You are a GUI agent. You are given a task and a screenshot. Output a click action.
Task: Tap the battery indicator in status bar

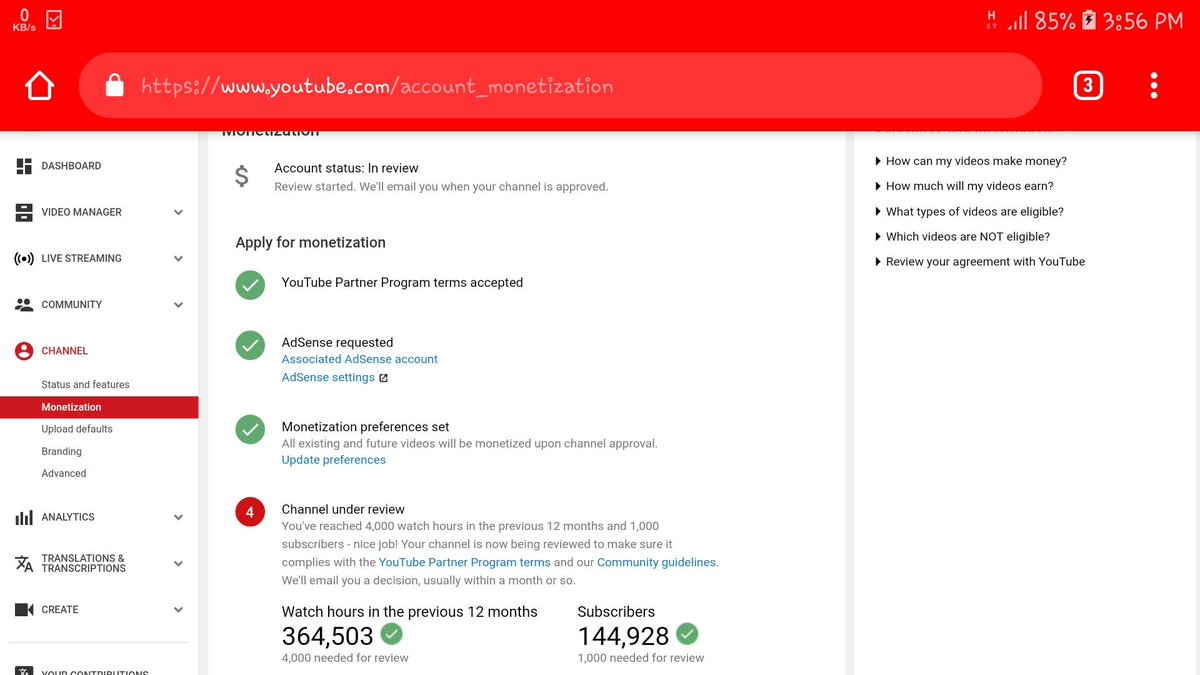pyautogui.click(x=1088, y=20)
